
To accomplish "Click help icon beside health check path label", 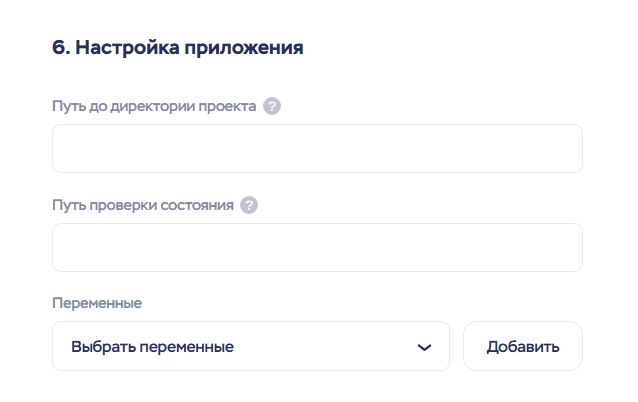I will (x=249, y=205).
